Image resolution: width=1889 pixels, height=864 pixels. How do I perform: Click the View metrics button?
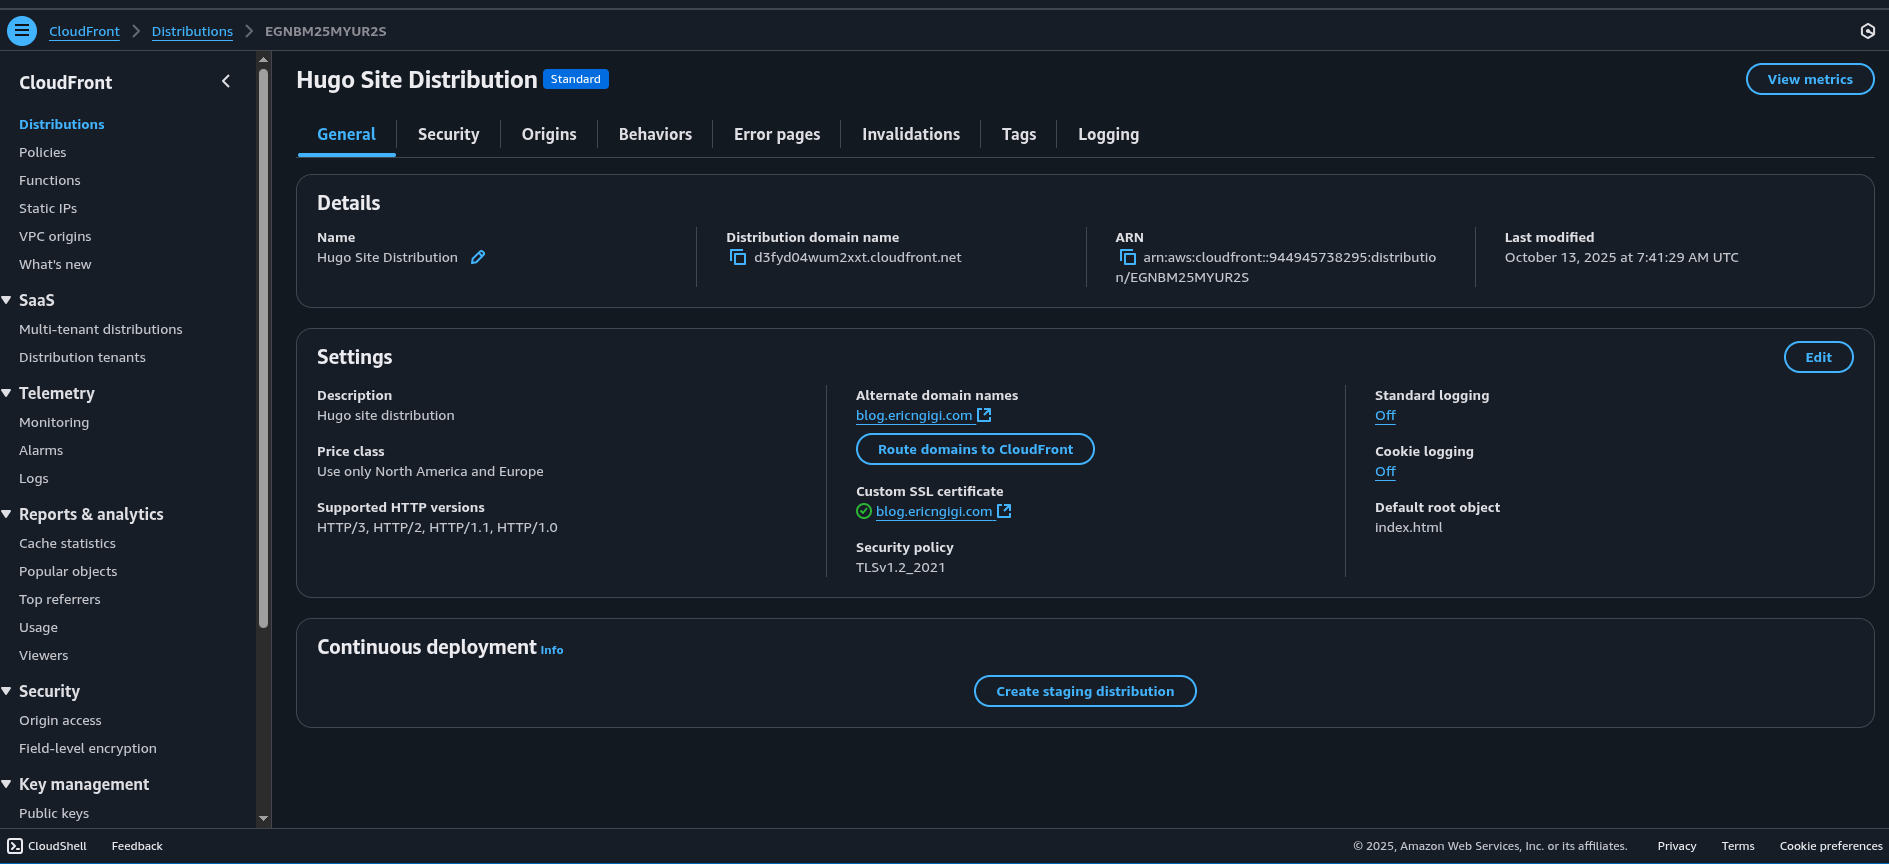(x=1810, y=79)
